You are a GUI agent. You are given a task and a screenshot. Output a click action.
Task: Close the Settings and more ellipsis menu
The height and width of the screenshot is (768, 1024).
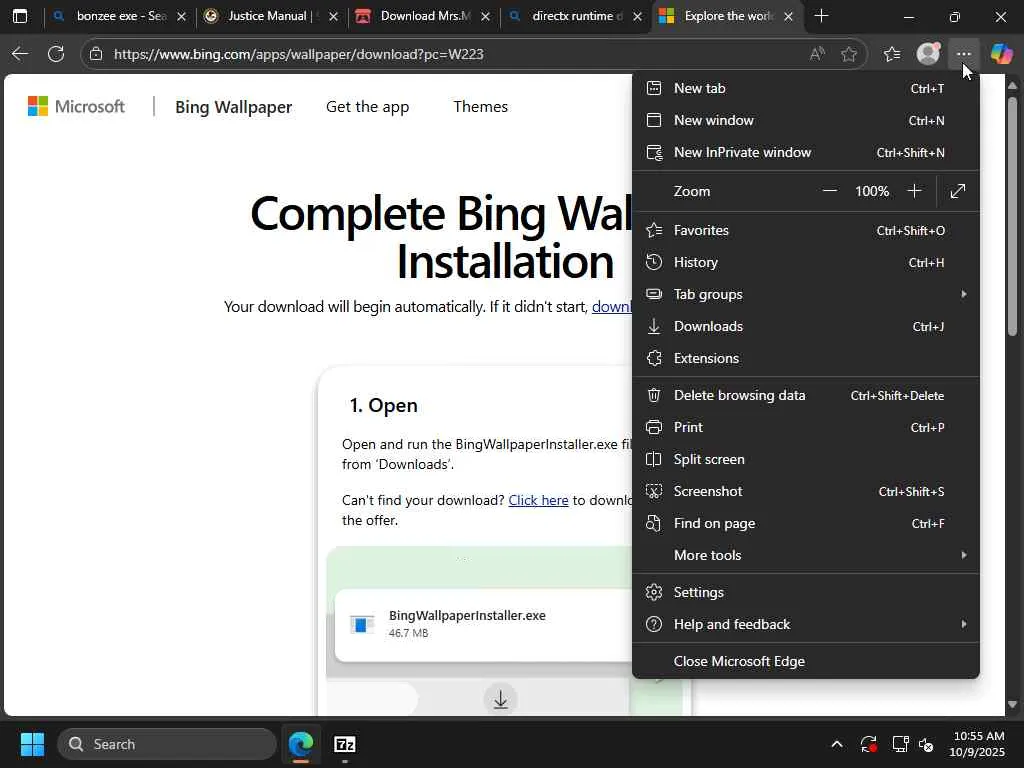964,54
